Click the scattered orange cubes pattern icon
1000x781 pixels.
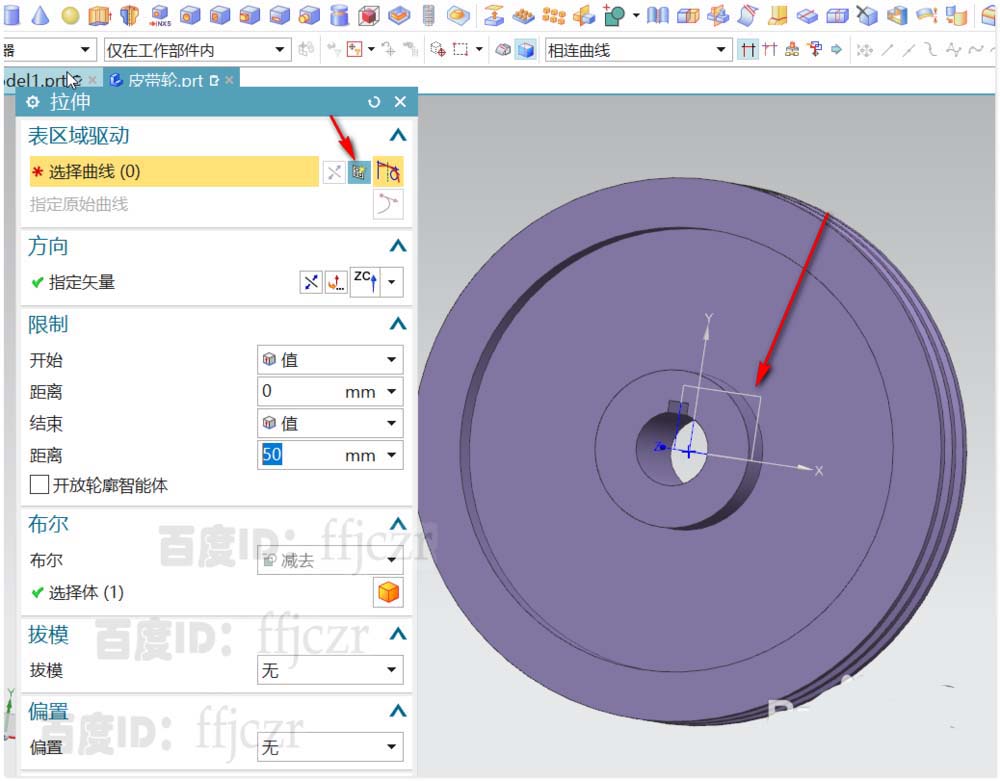554,15
